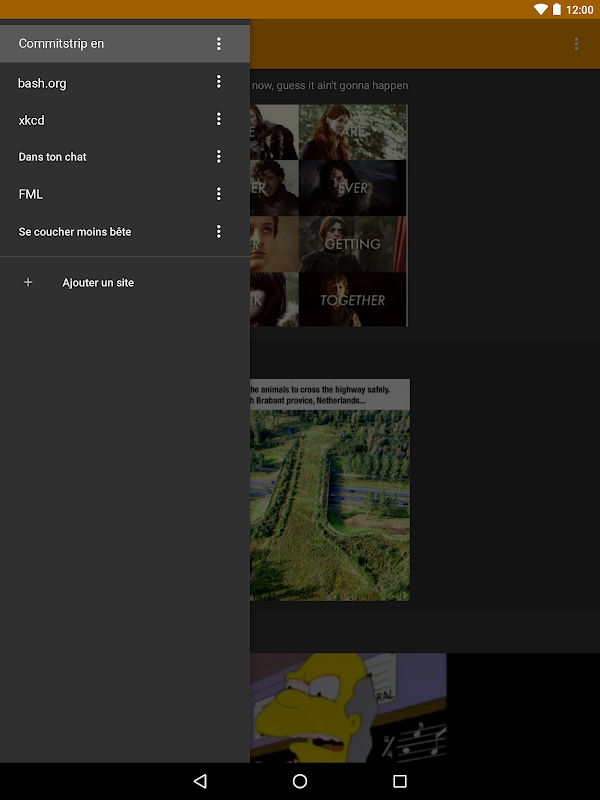
Task: Tap the Android recent apps button
Action: [x=400, y=781]
